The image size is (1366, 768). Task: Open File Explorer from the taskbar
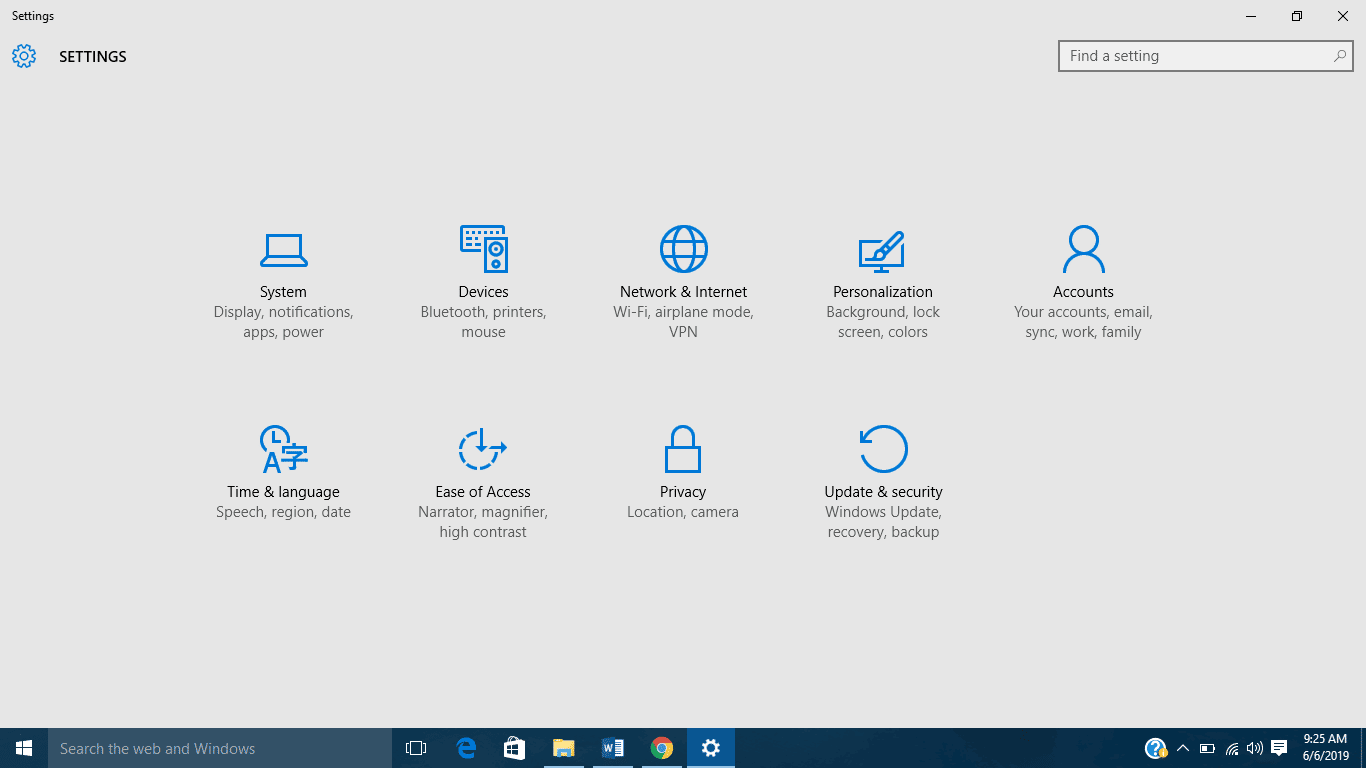[x=564, y=748]
